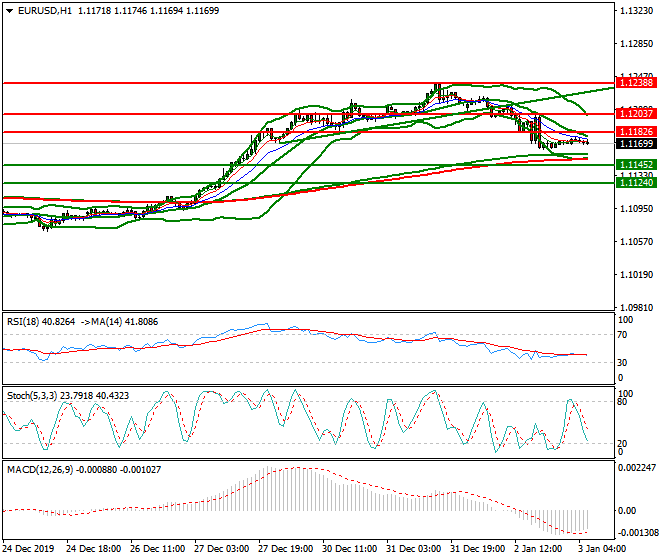Select the 24 Dec 18:00 time axis label

tap(93, 549)
